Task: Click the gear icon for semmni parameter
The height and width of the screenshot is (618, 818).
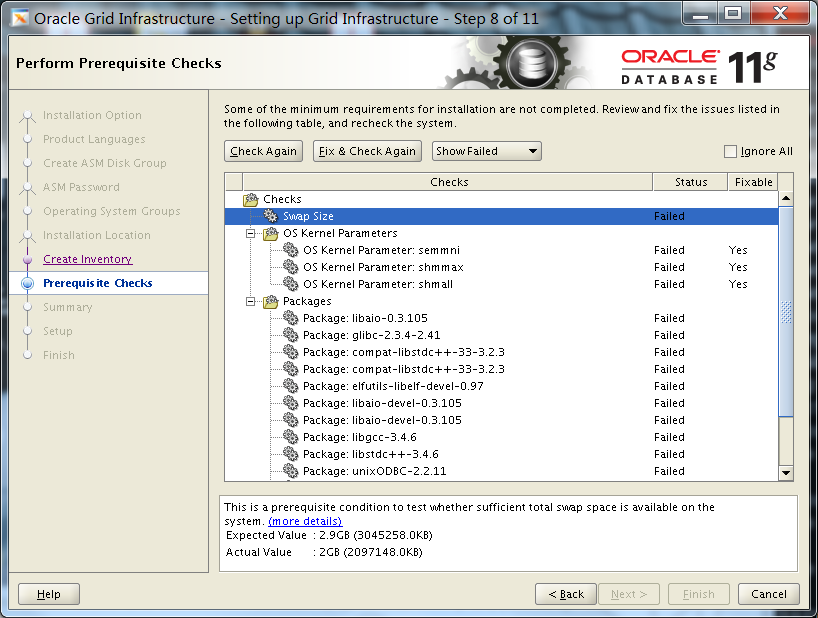Action: click(291, 250)
